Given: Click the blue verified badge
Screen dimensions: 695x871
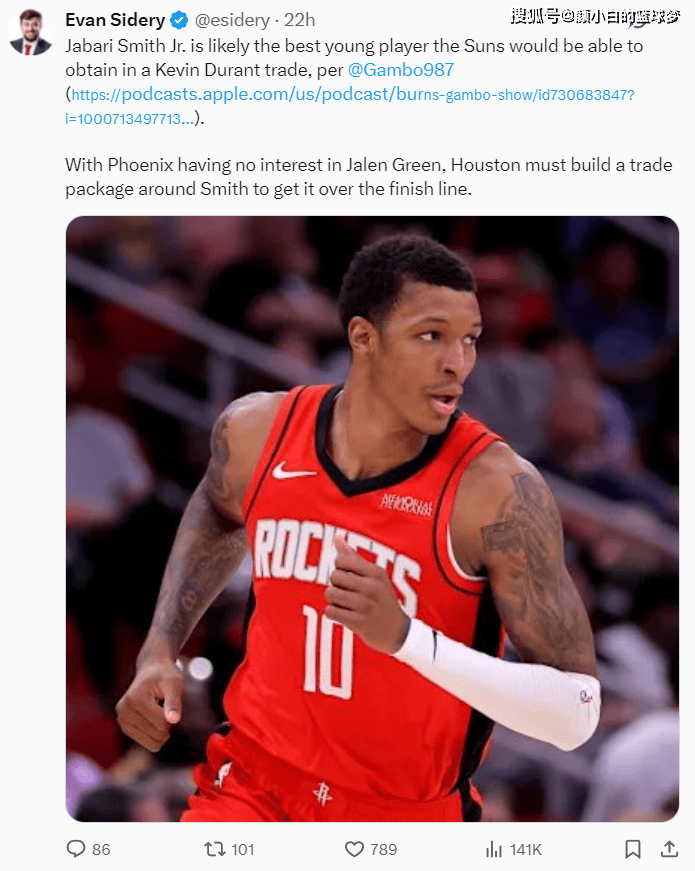Looking at the screenshot, I should tap(179, 21).
